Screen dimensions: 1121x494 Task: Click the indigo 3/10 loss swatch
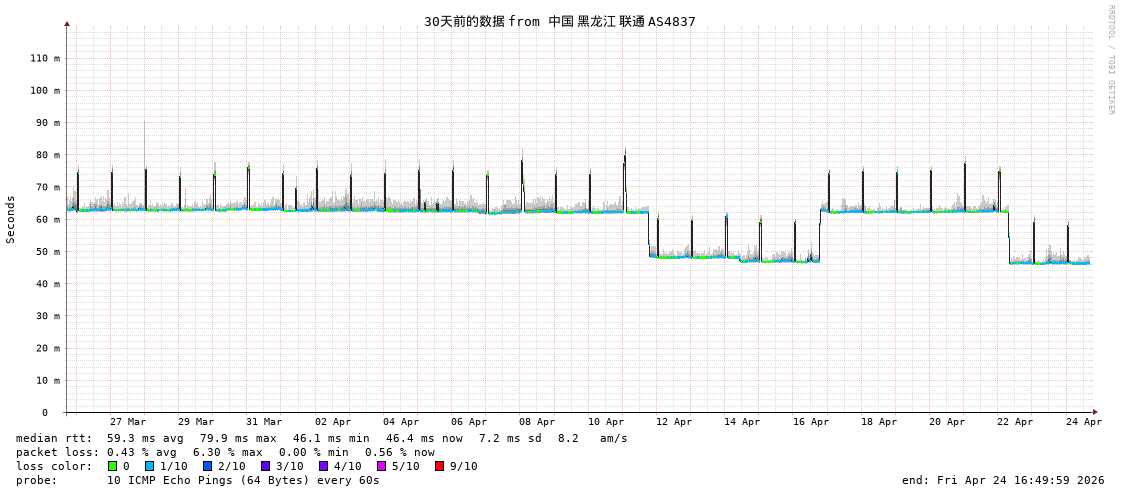click(x=265, y=466)
